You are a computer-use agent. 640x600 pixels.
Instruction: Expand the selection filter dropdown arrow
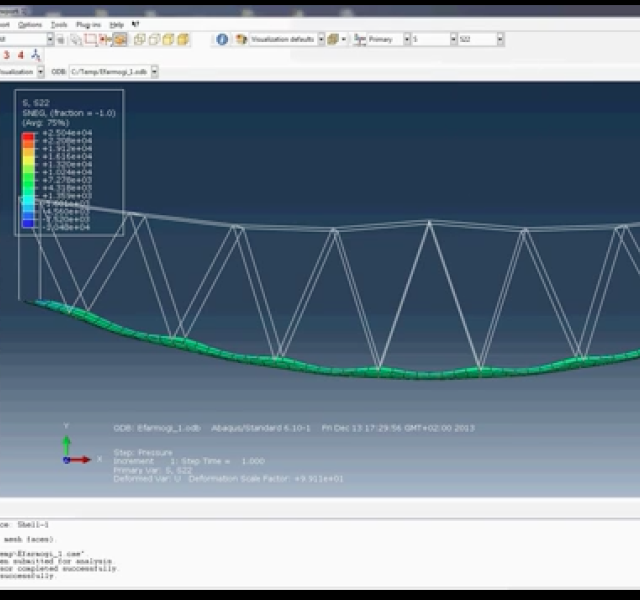click(50, 39)
